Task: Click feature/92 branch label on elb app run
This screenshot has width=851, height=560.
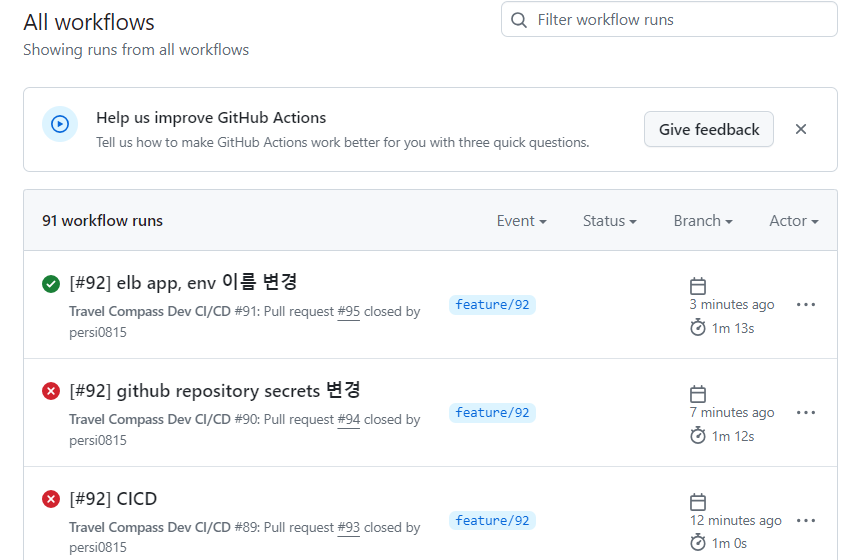Action: [492, 304]
